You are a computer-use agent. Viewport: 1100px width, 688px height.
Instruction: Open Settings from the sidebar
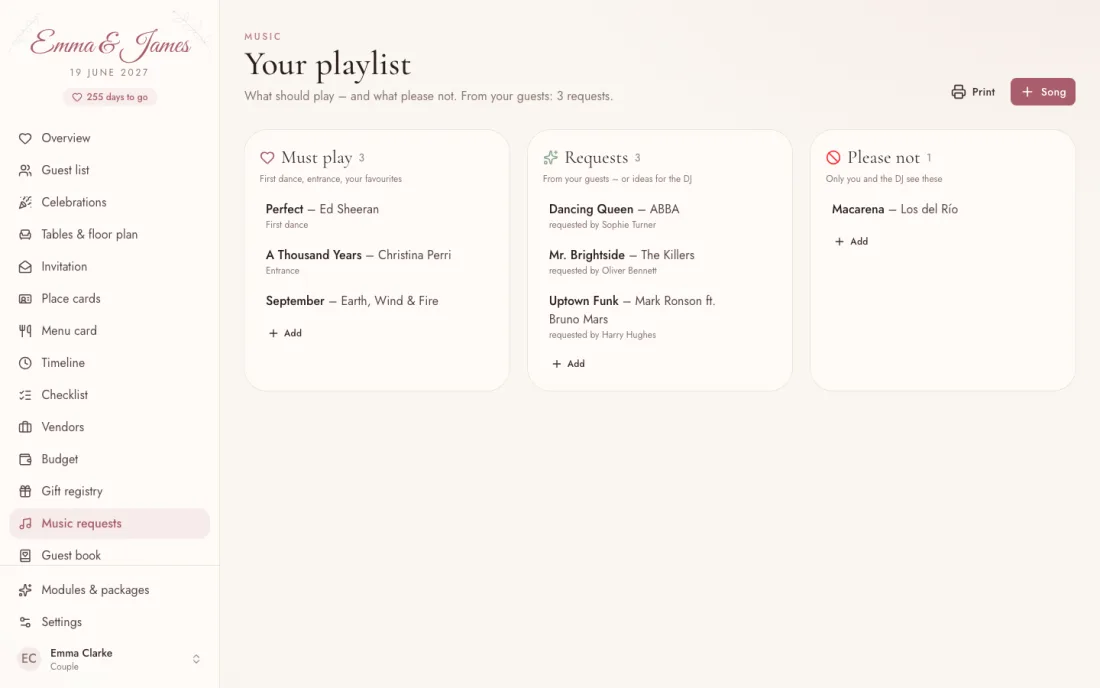(x=109, y=622)
